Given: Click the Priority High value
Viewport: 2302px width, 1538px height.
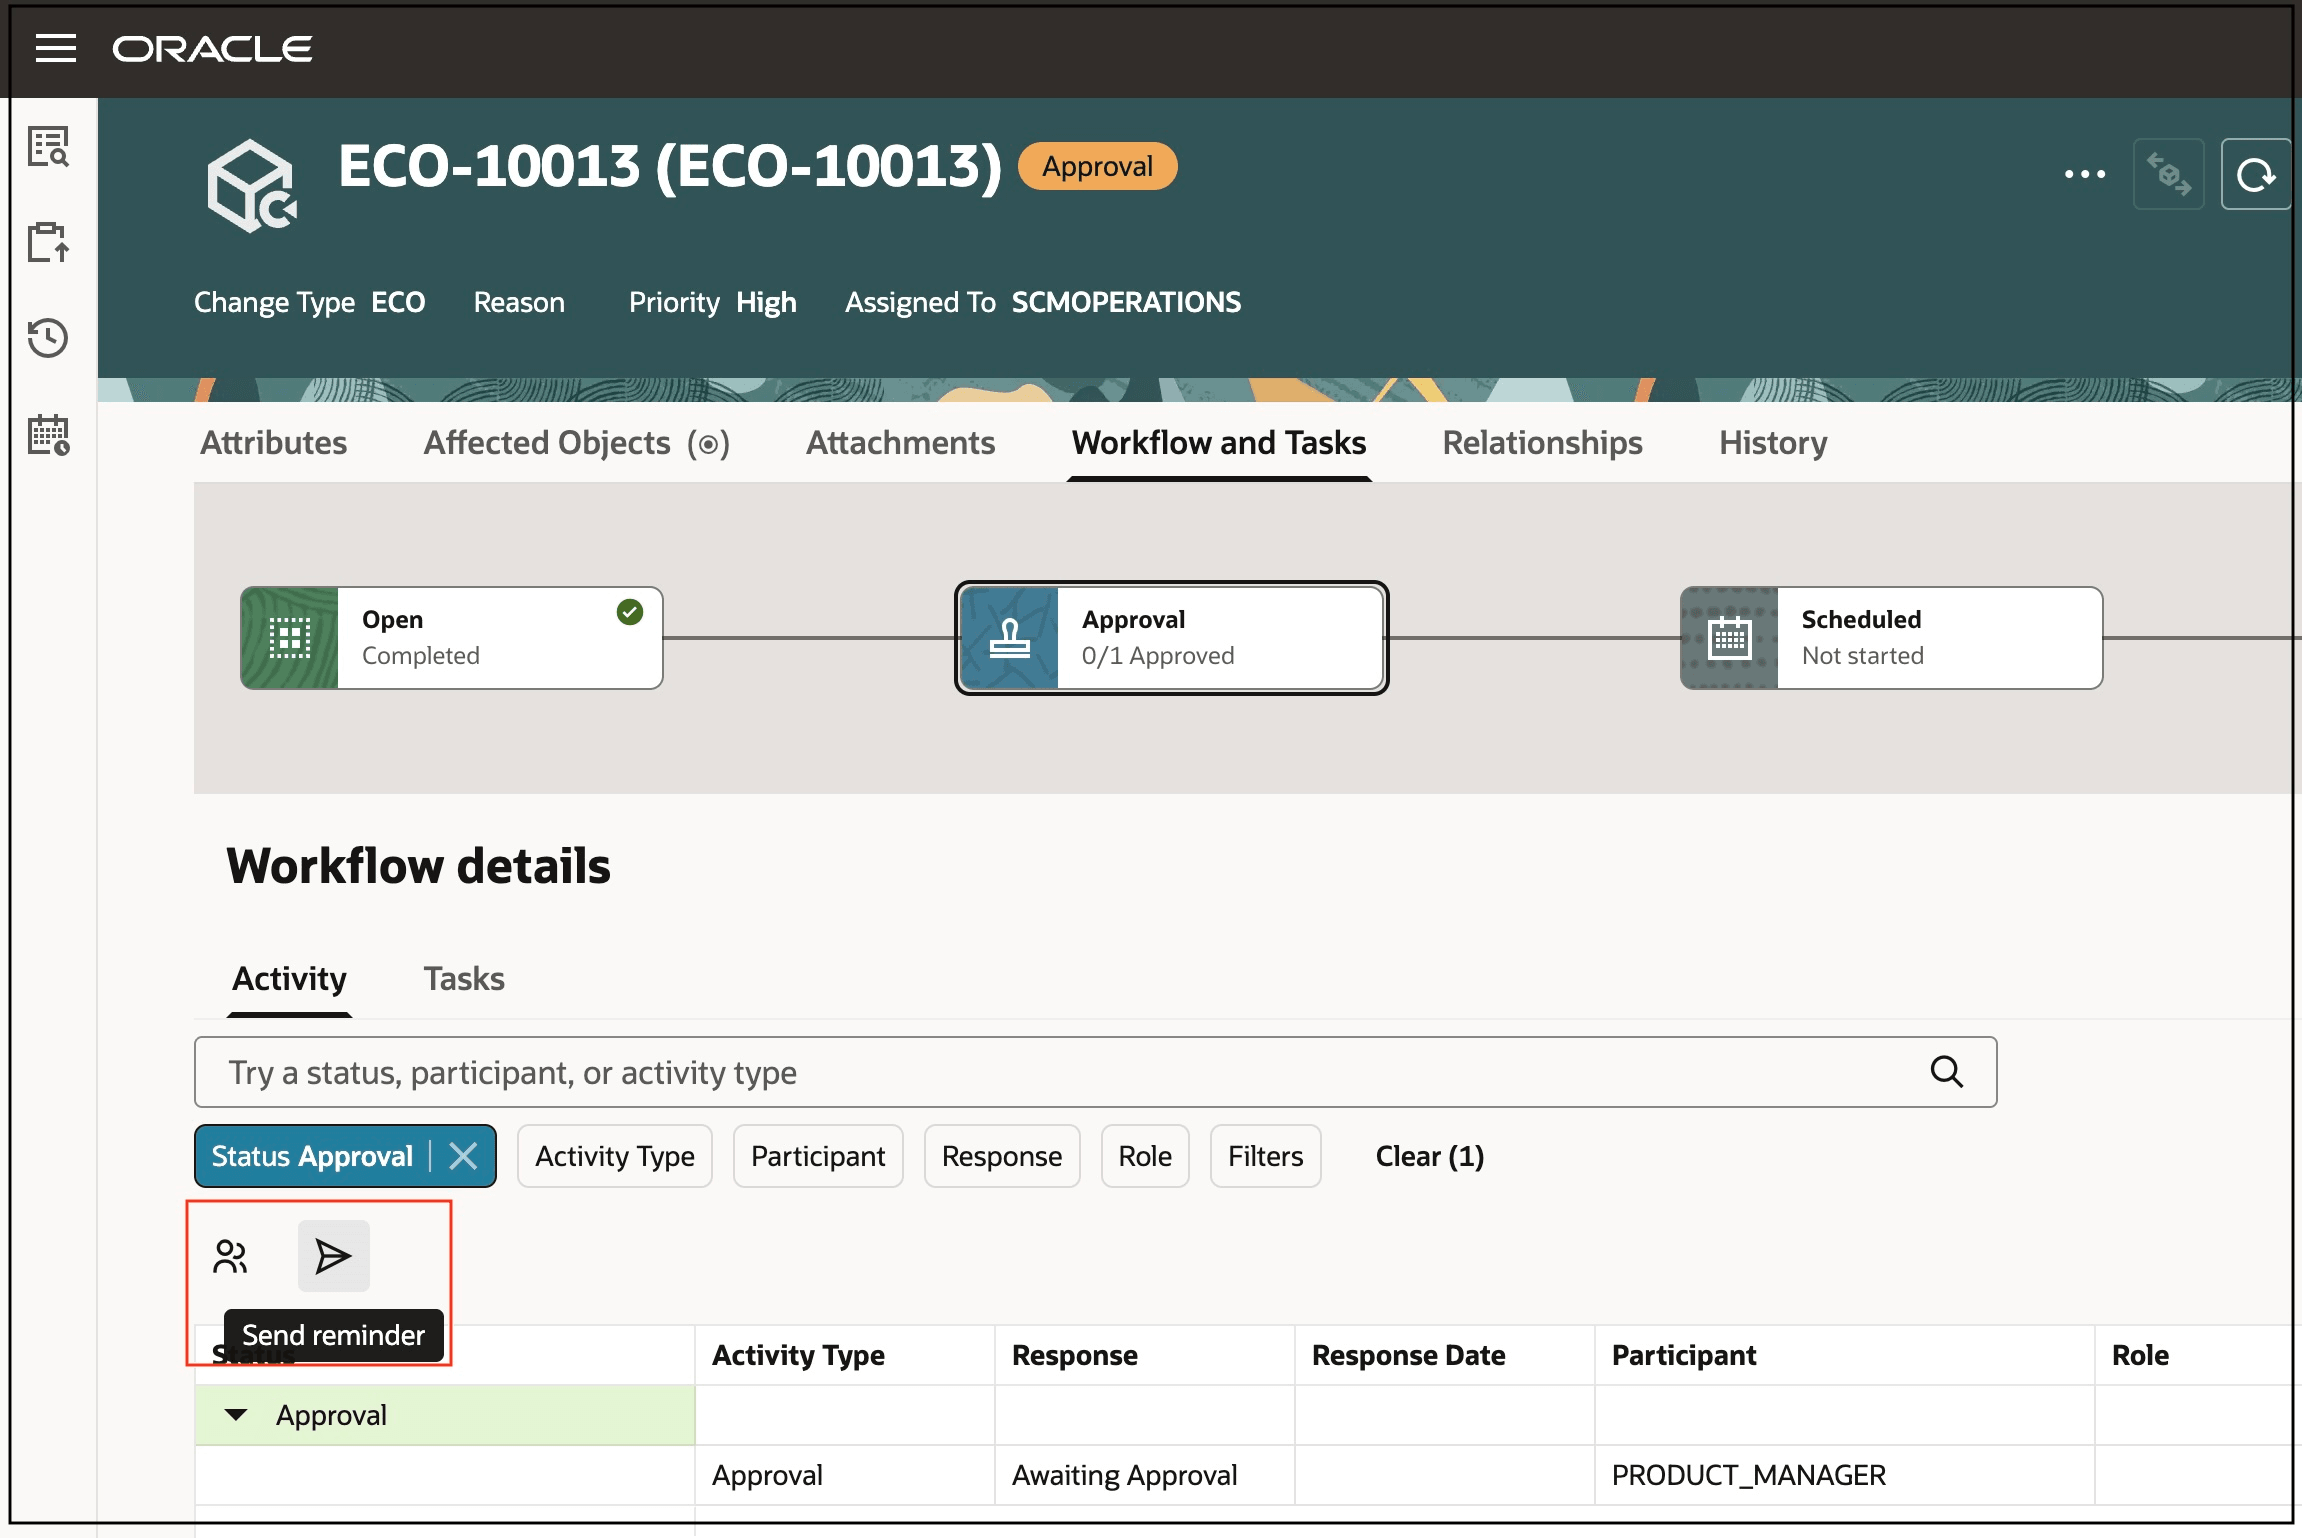Looking at the screenshot, I should pyautogui.click(x=766, y=302).
